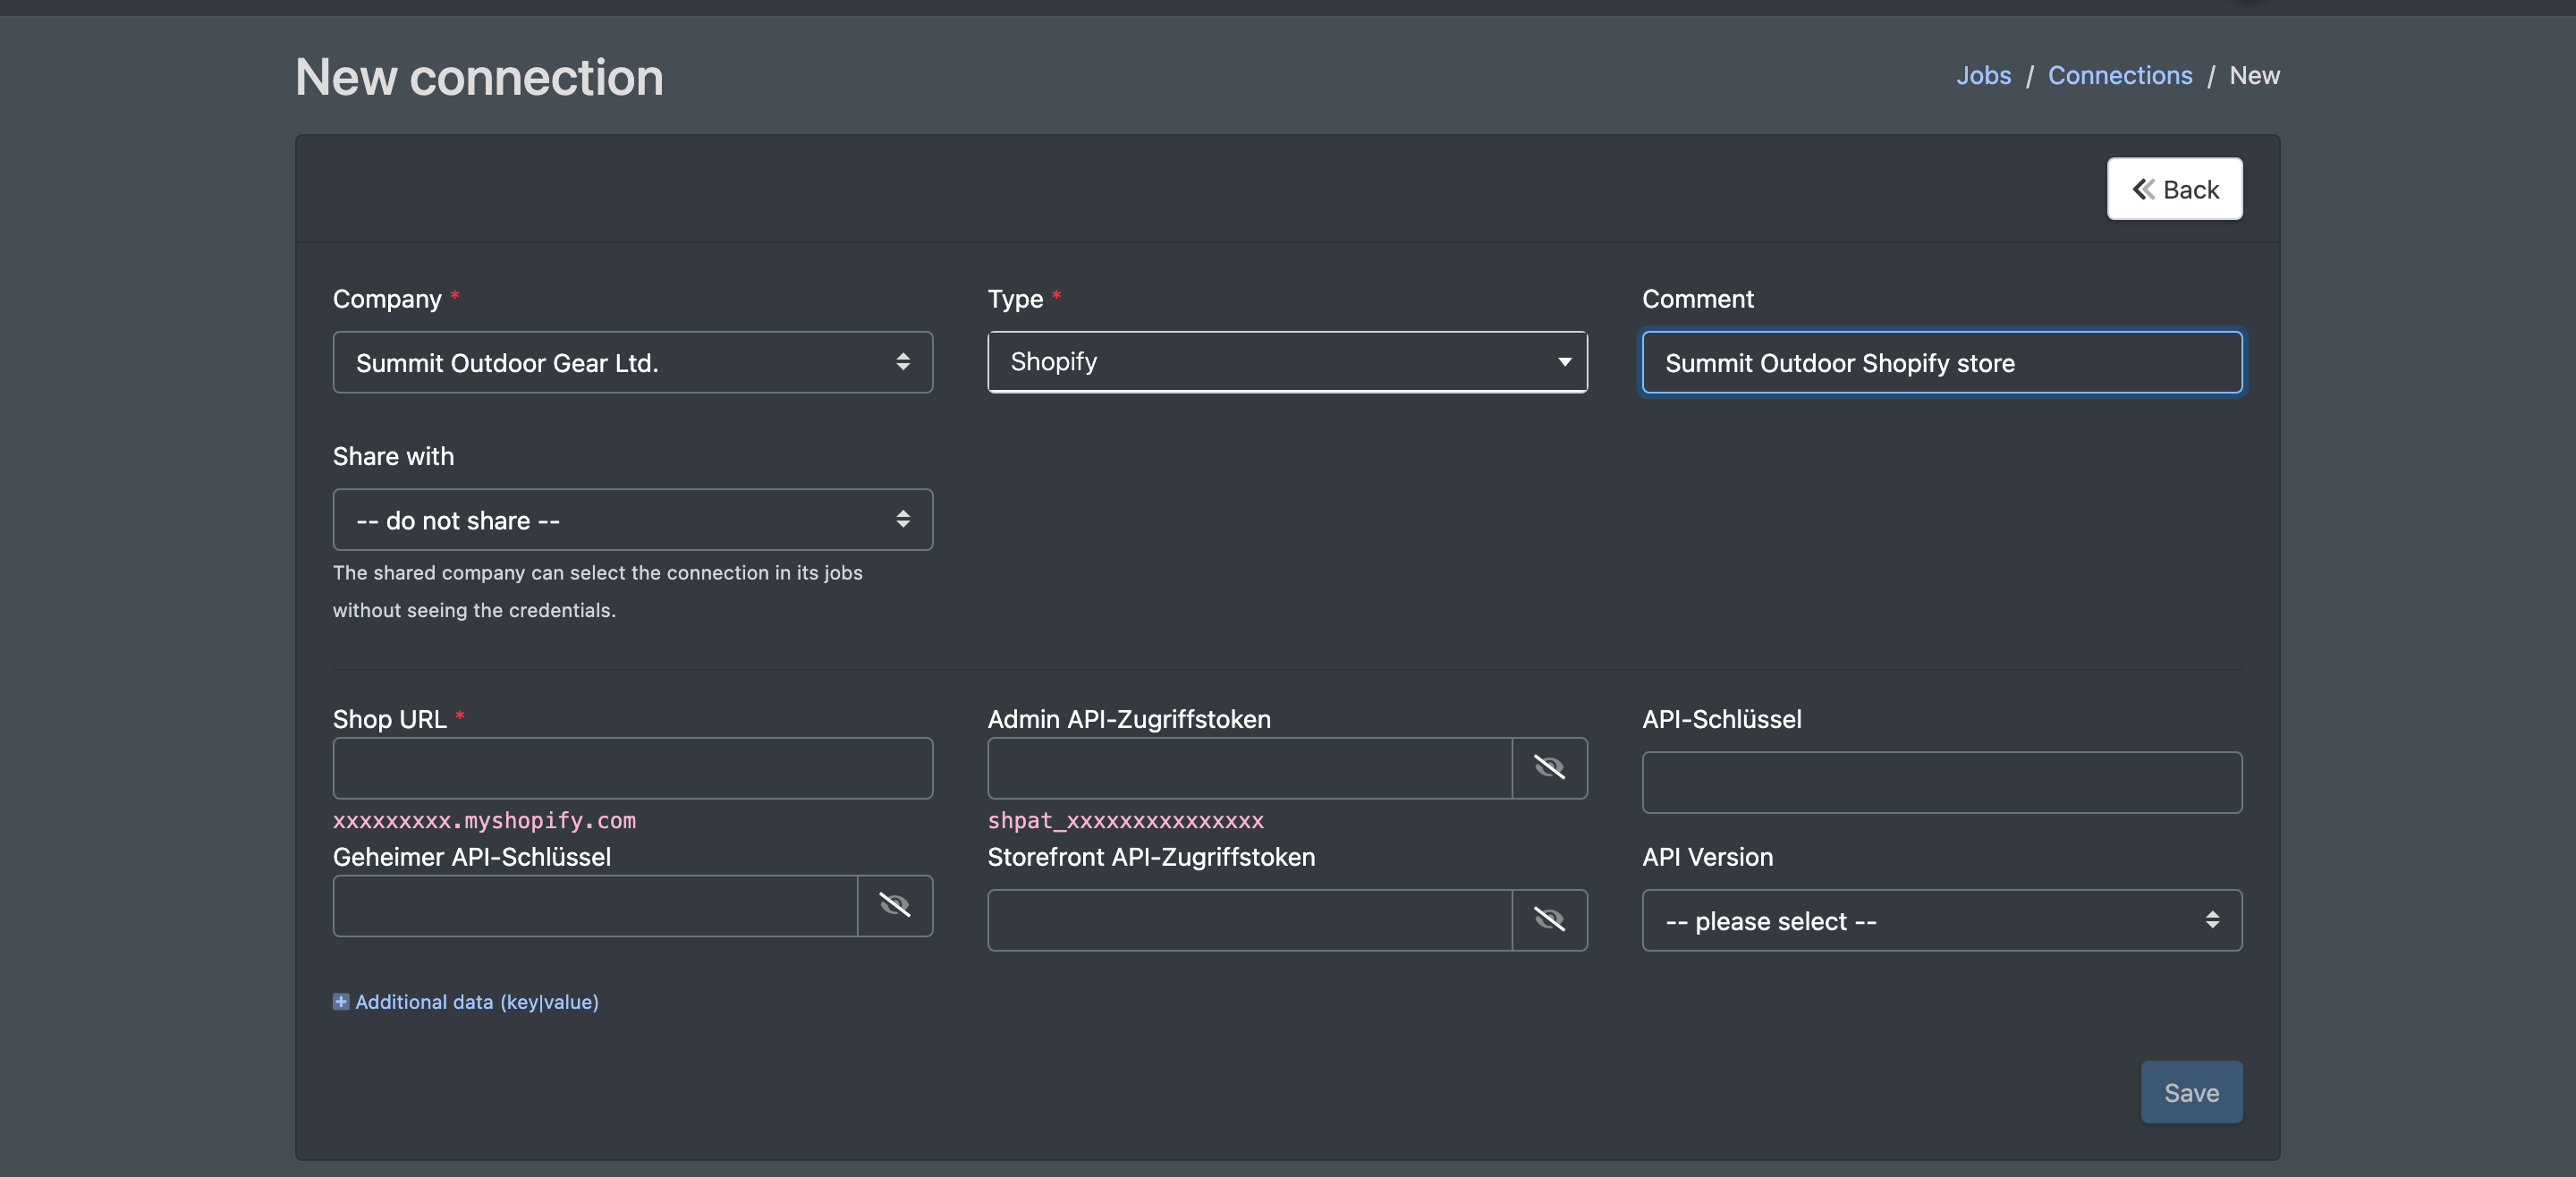Image resolution: width=2576 pixels, height=1177 pixels.
Task: Click the Save button
Action: pos(2191,1092)
